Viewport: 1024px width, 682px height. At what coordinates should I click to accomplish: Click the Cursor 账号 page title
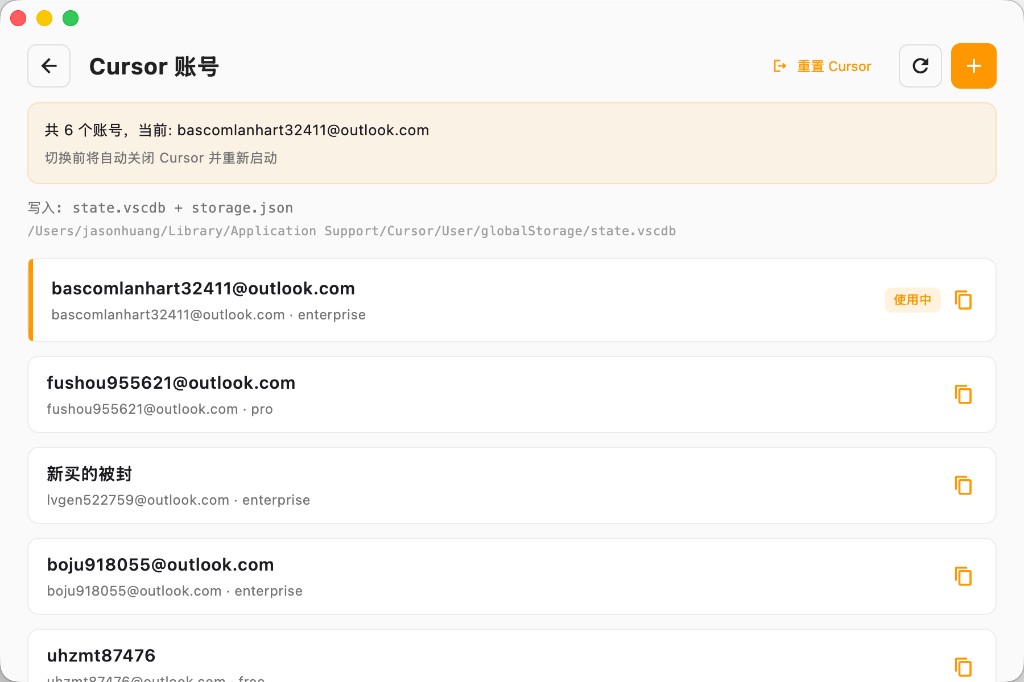(154, 66)
